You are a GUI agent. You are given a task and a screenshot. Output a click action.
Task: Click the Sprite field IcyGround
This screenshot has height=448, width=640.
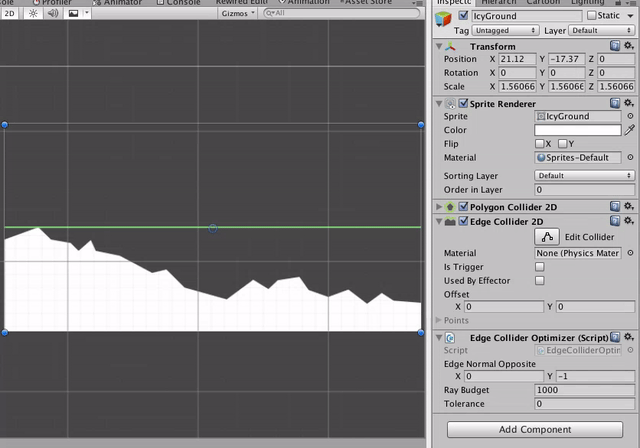click(x=578, y=116)
